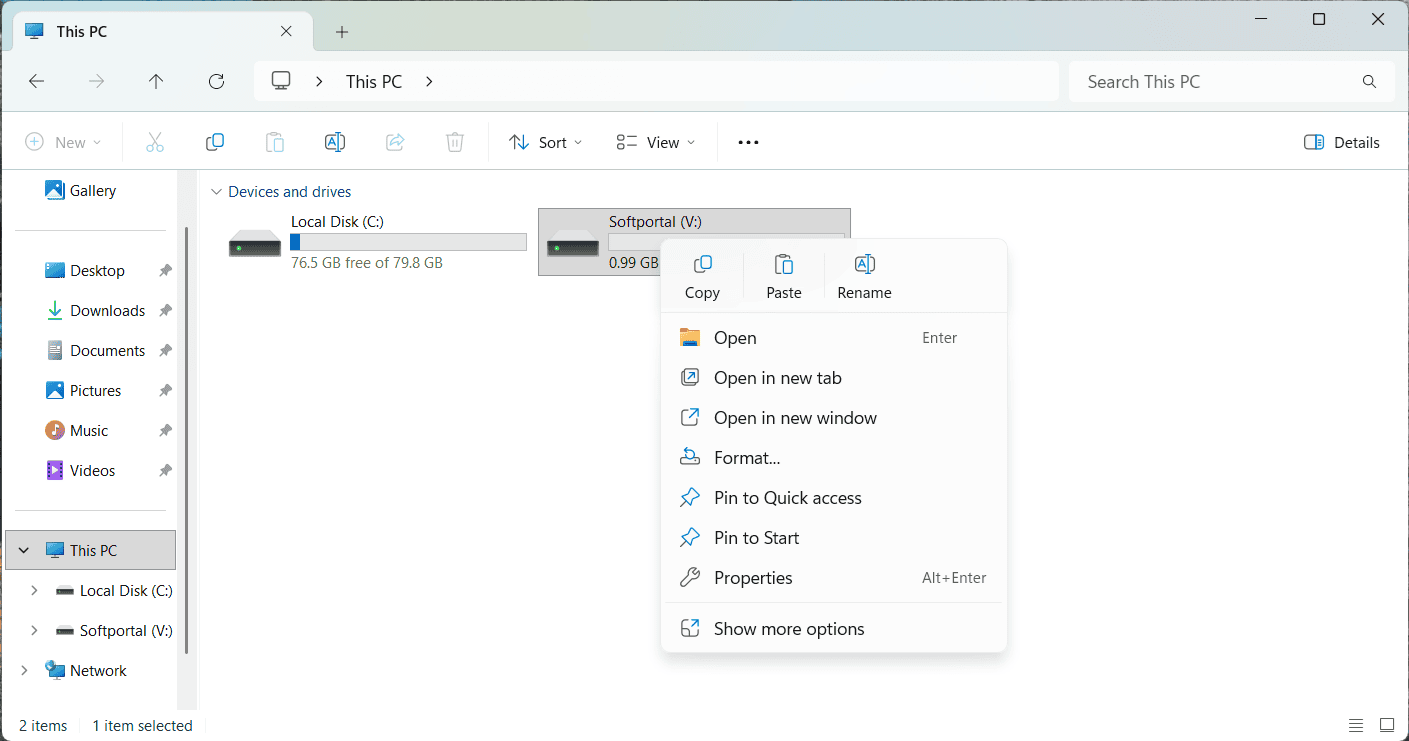This screenshot has width=1409, height=741.
Task: Click the toolbar Paste clipboard icon
Action: click(275, 142)
